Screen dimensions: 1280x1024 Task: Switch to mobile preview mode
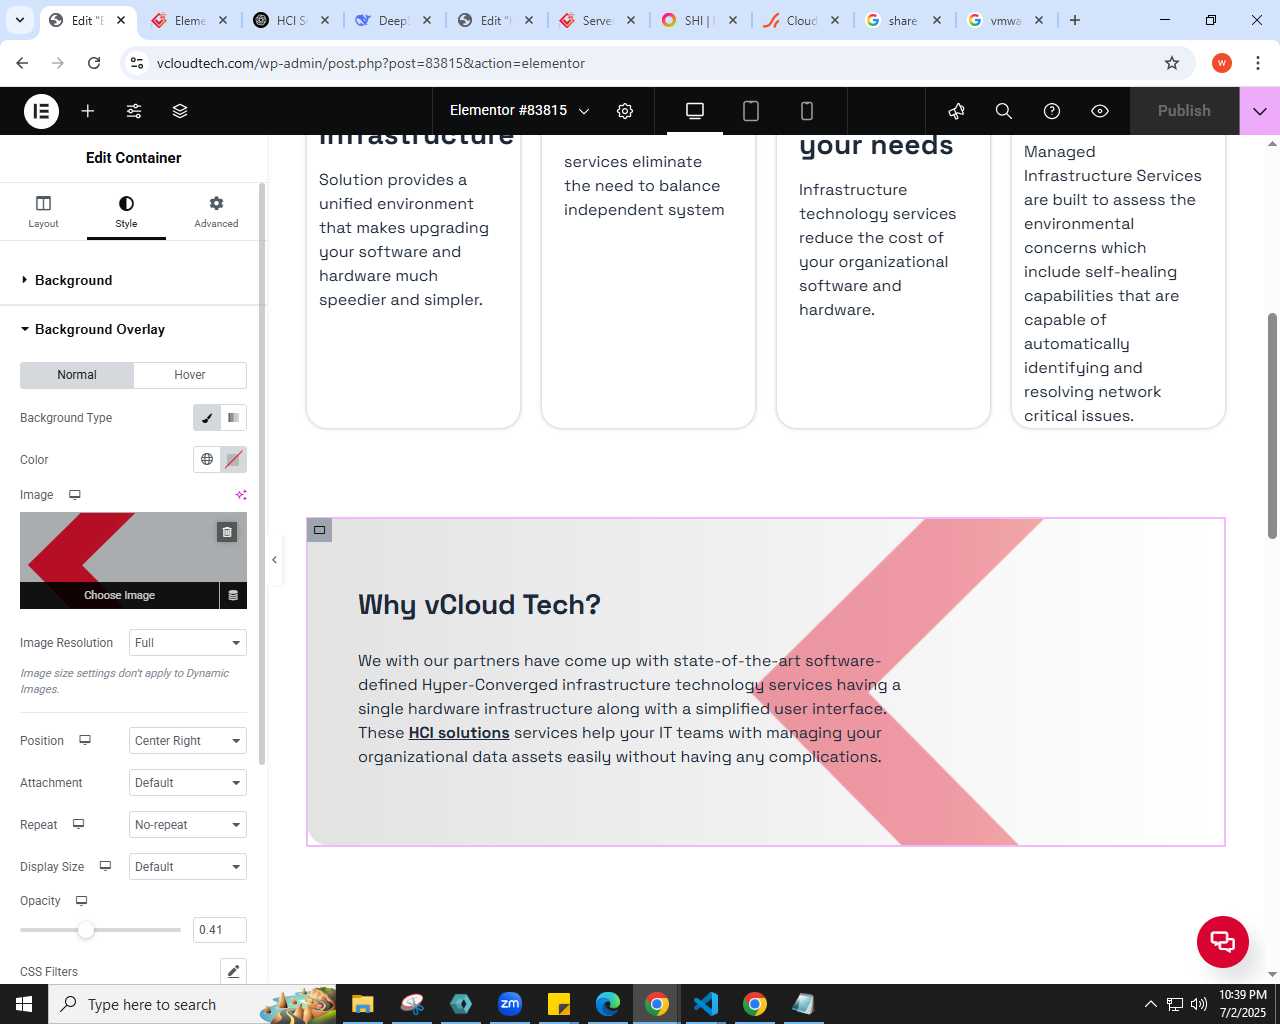pos(807,111)
